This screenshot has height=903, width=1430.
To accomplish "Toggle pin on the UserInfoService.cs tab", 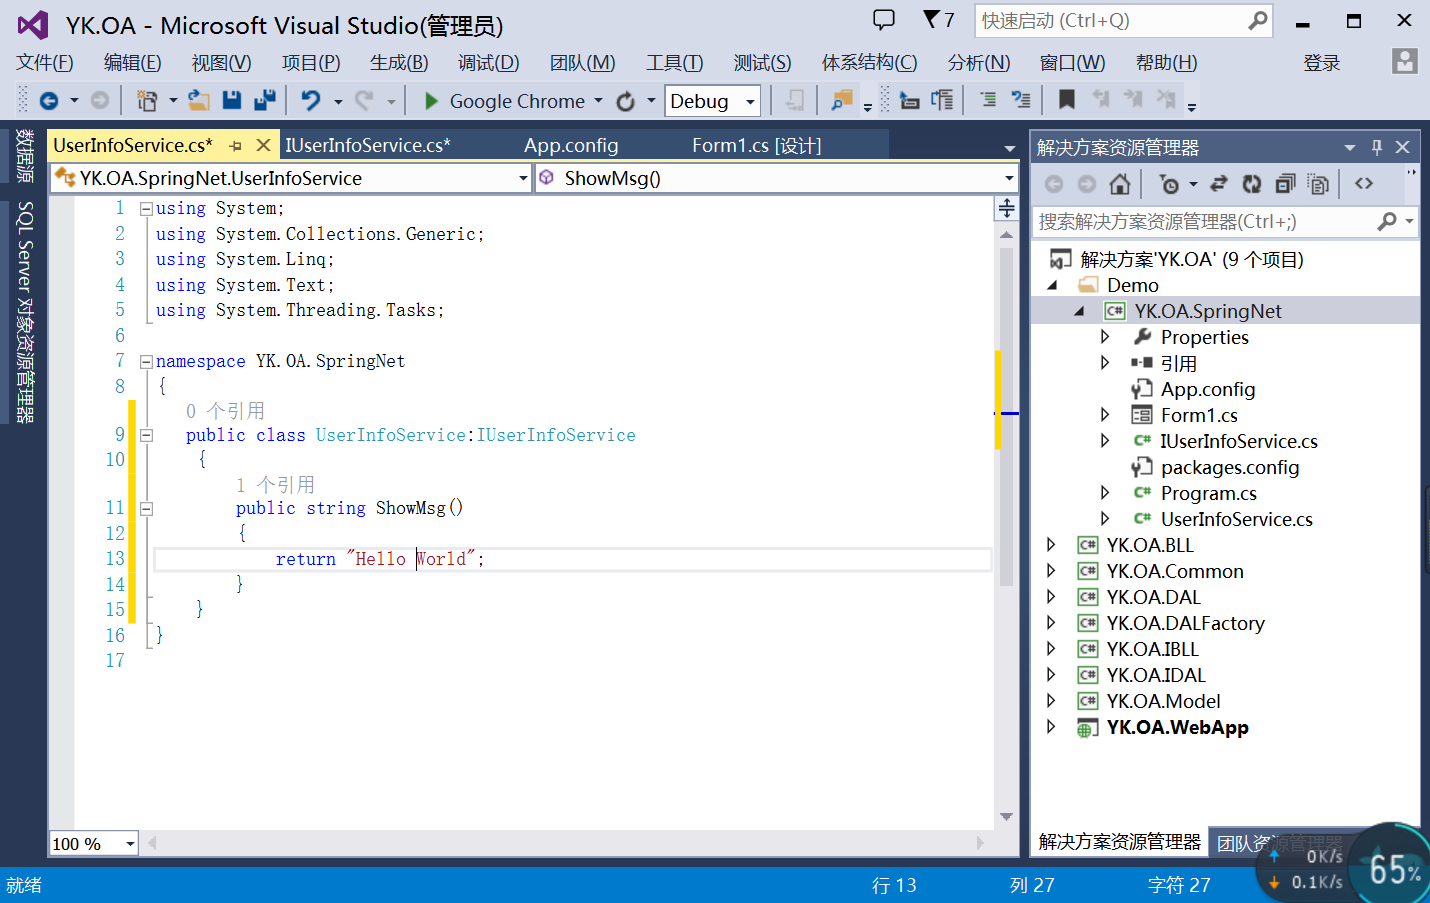I will pos(236,146).
